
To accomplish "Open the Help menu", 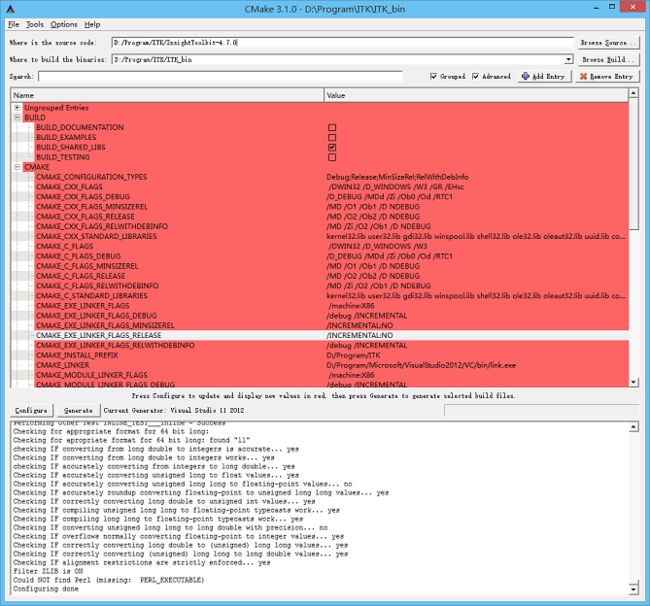I will [x=92, y=24].
